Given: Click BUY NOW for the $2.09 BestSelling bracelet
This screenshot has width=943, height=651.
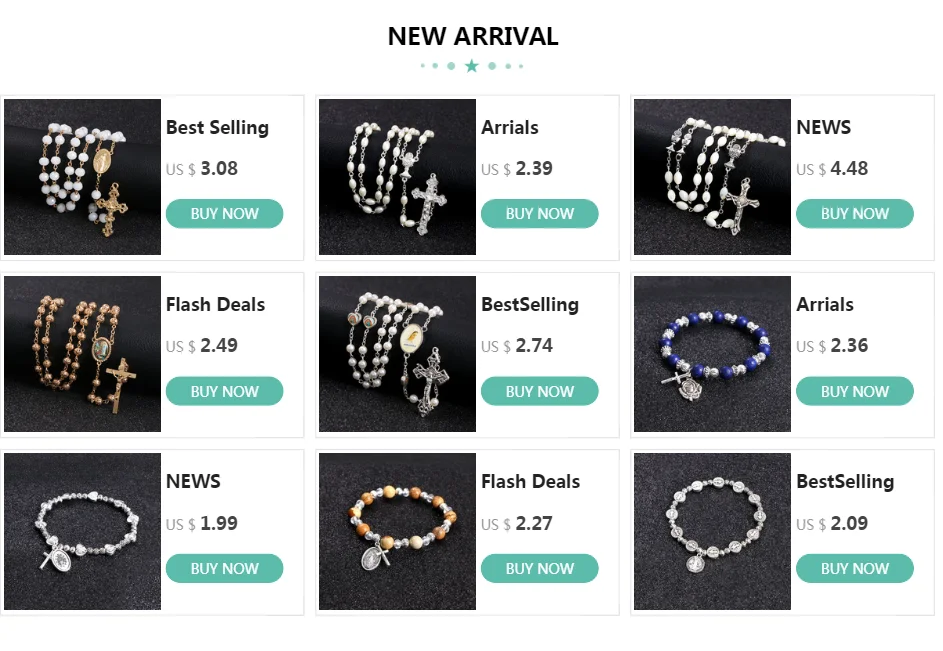Looking at the screenshot, I should coord(855,568).
